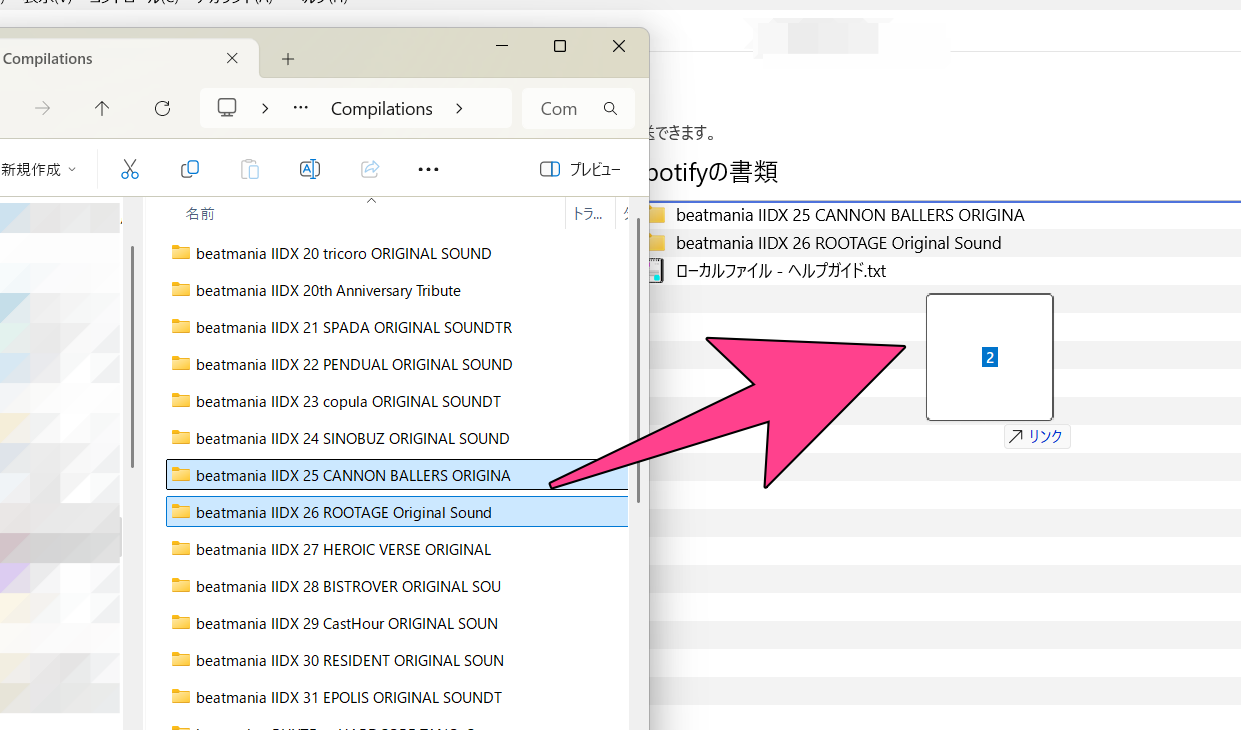Click folder icon of IIDX 29 CastHour row
Viewport: 1241px width, 730px height.
pos(181,623)
